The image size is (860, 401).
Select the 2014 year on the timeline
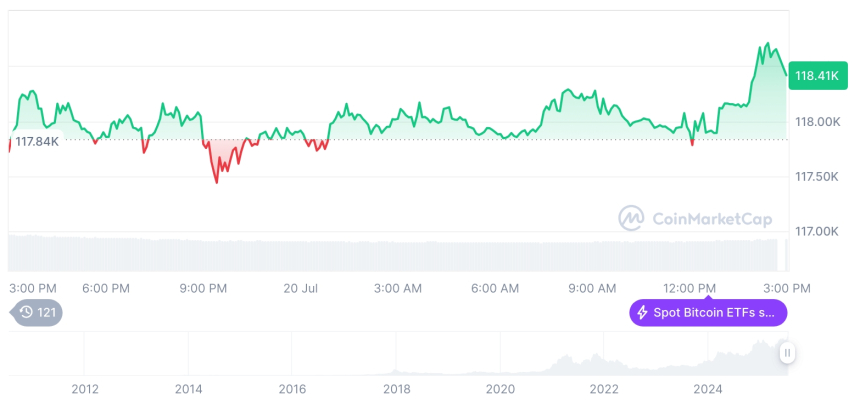188,389
